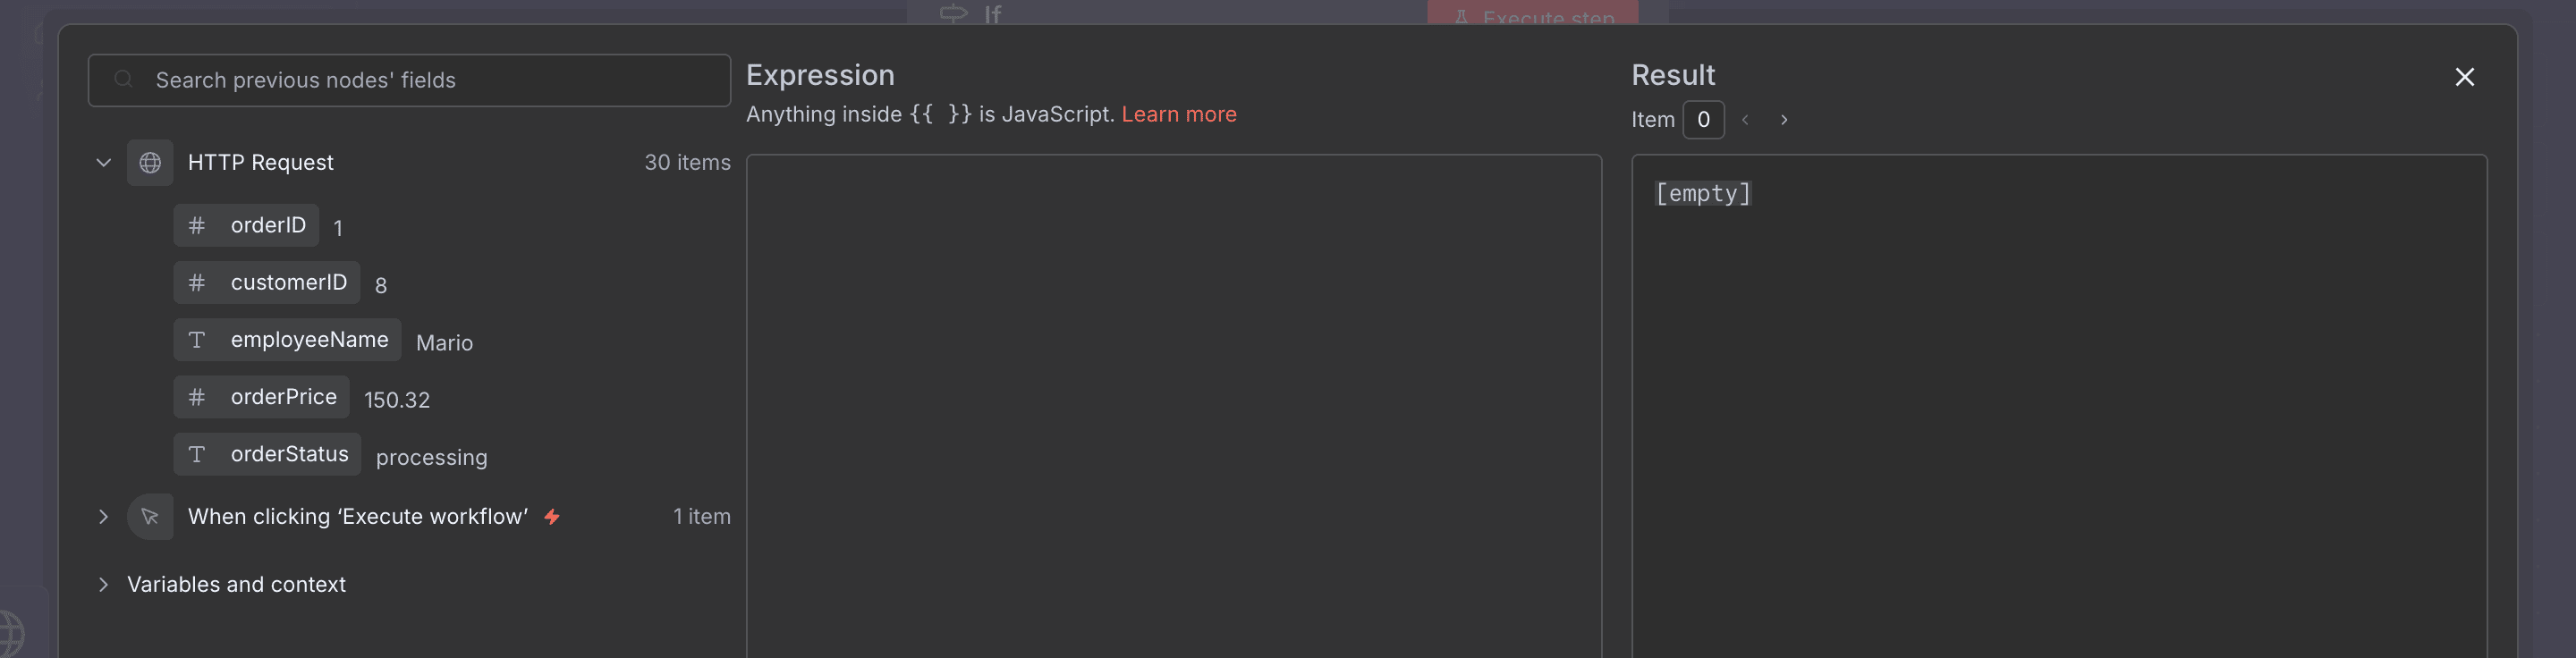2576x658 pixels.
Task: Select the orderPrice field pill
Action: [261, 397]
